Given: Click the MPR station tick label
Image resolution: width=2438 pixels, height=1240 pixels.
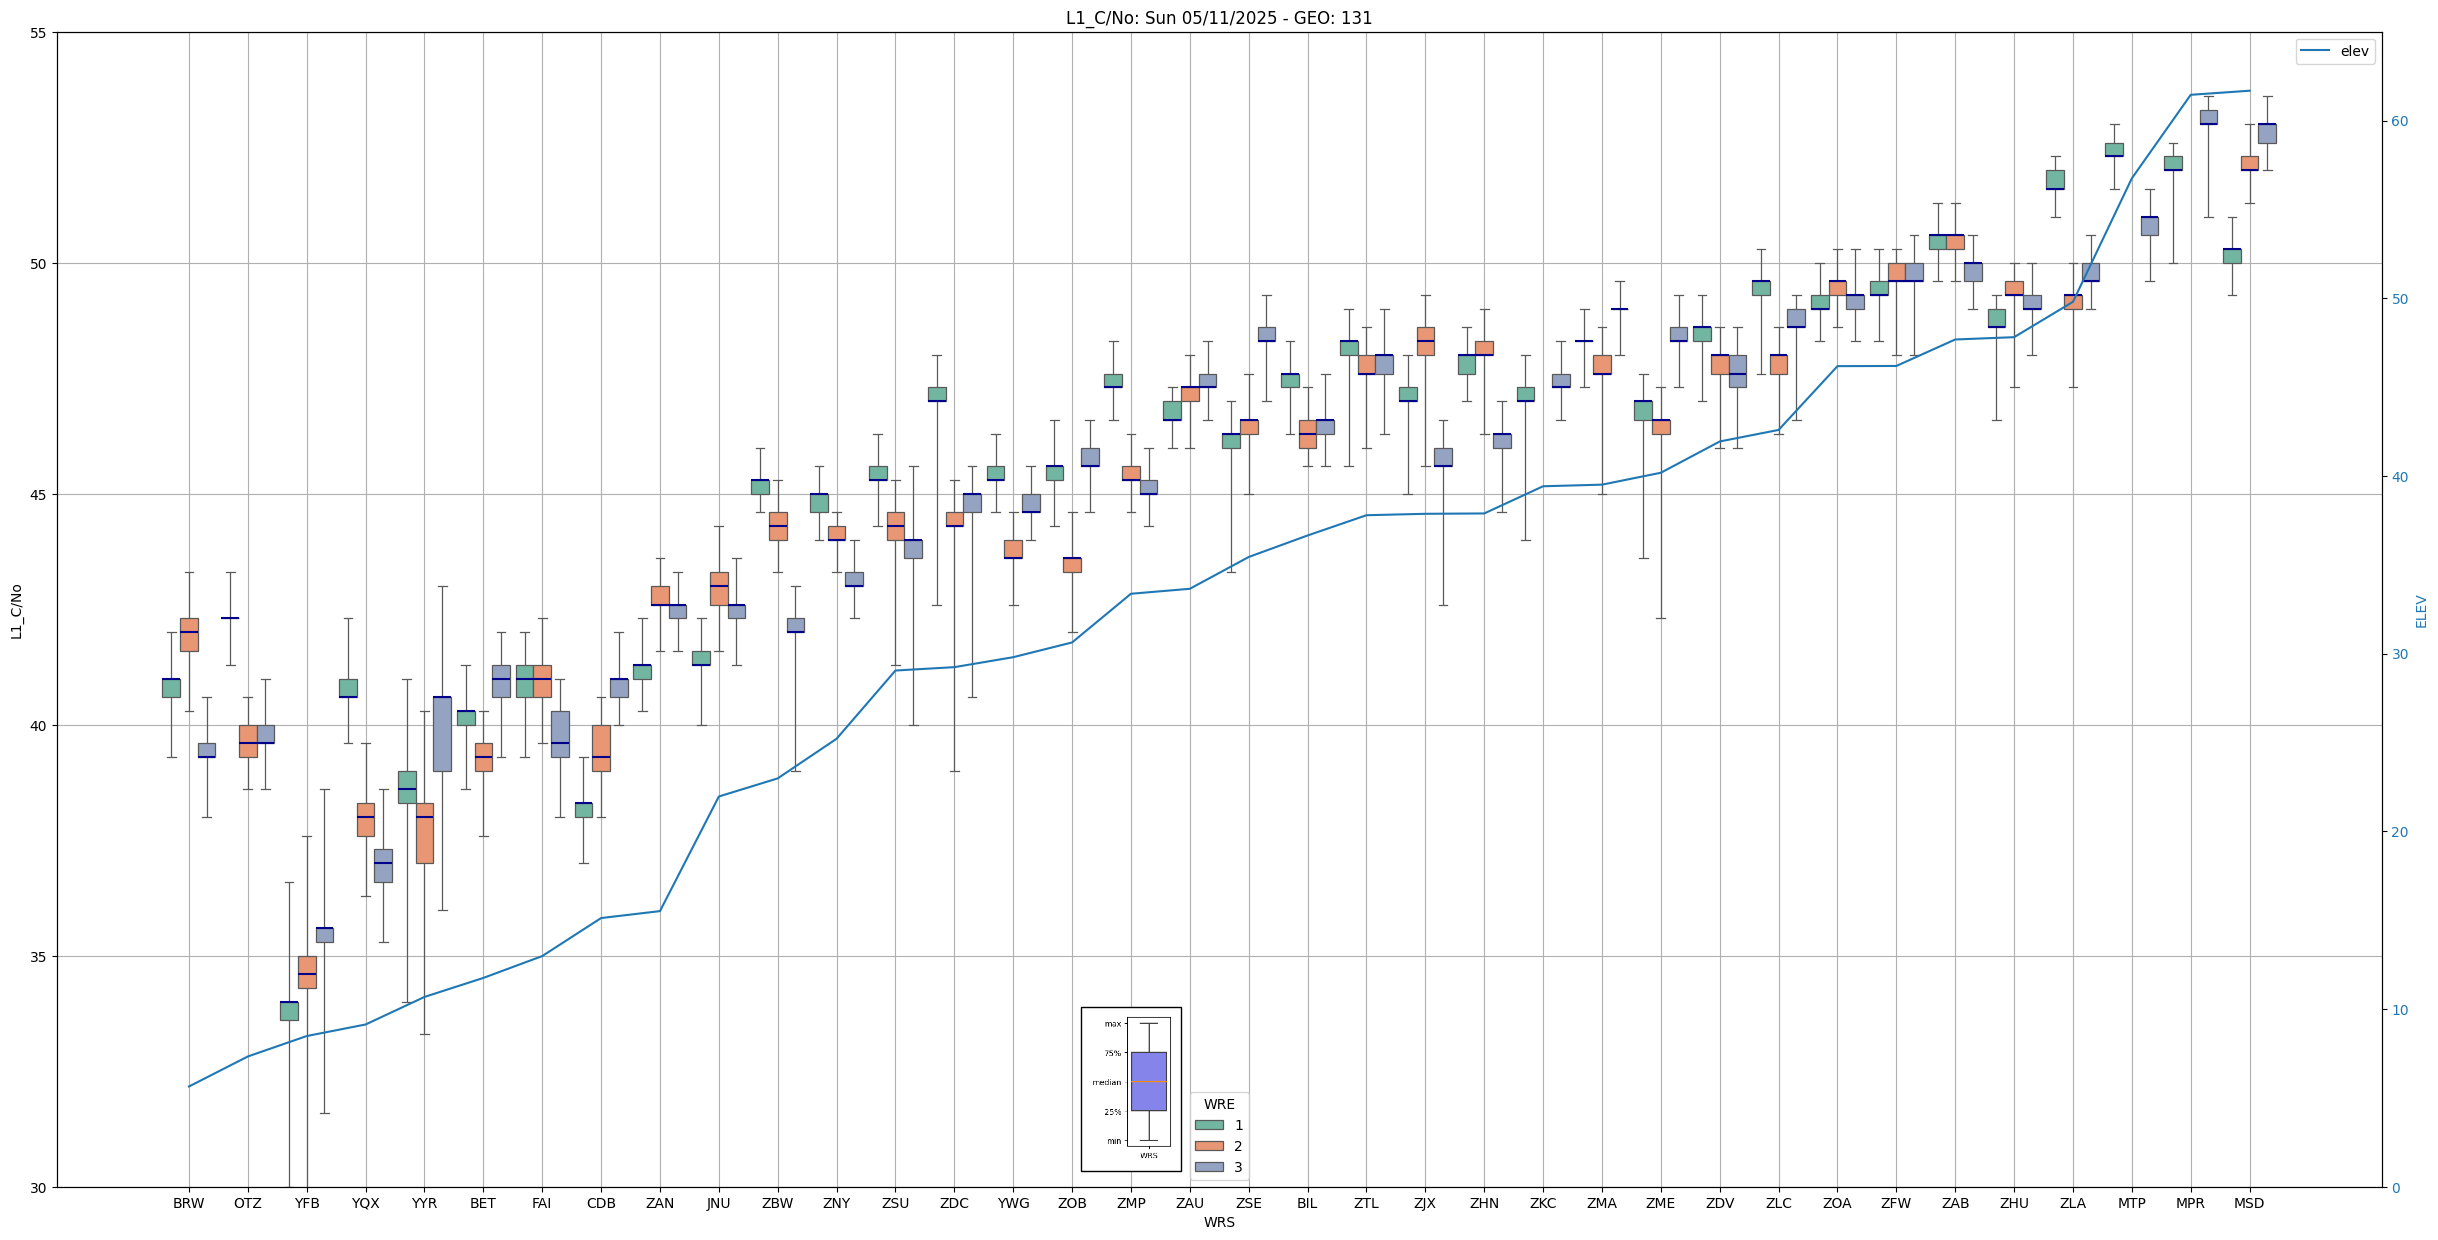Looking at the screenshot, I should pyautogui.click(x=2190, y=1204).
